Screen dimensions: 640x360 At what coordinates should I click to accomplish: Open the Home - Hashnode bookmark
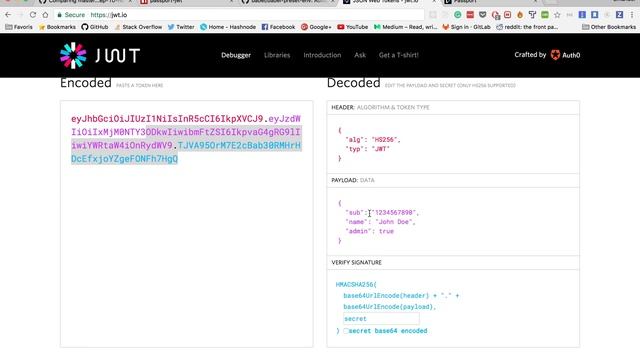tap(228, 27)
